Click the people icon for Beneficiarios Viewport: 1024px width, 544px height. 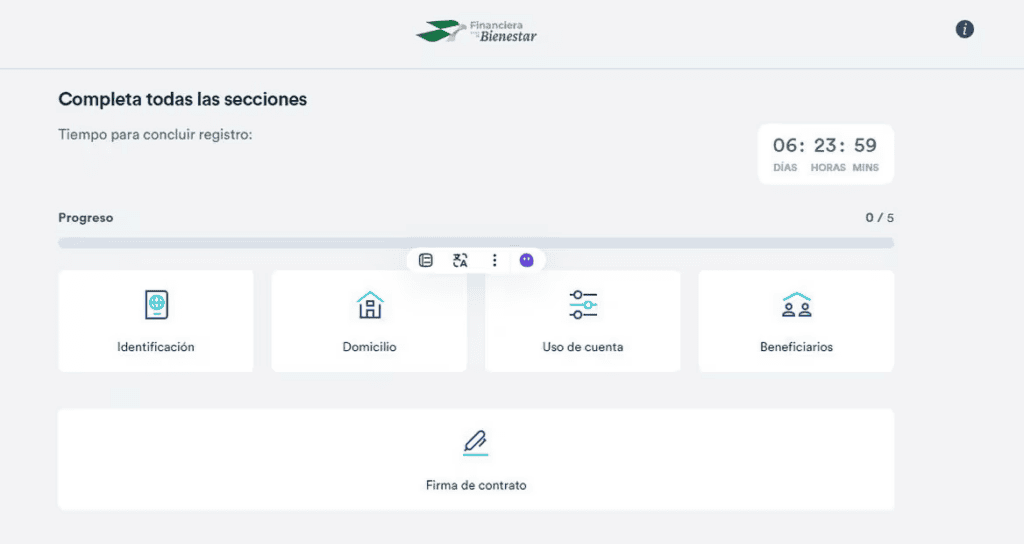796,305
